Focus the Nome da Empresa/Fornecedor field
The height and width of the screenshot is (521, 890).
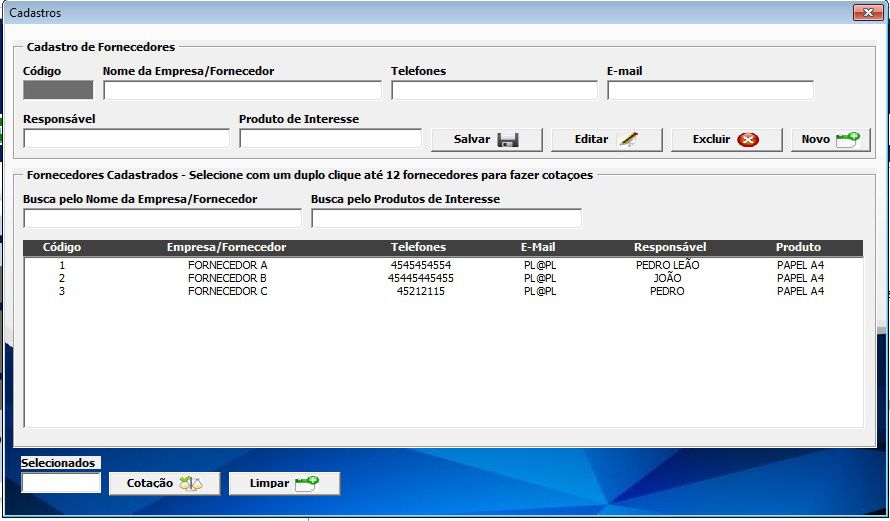[242, 91]
